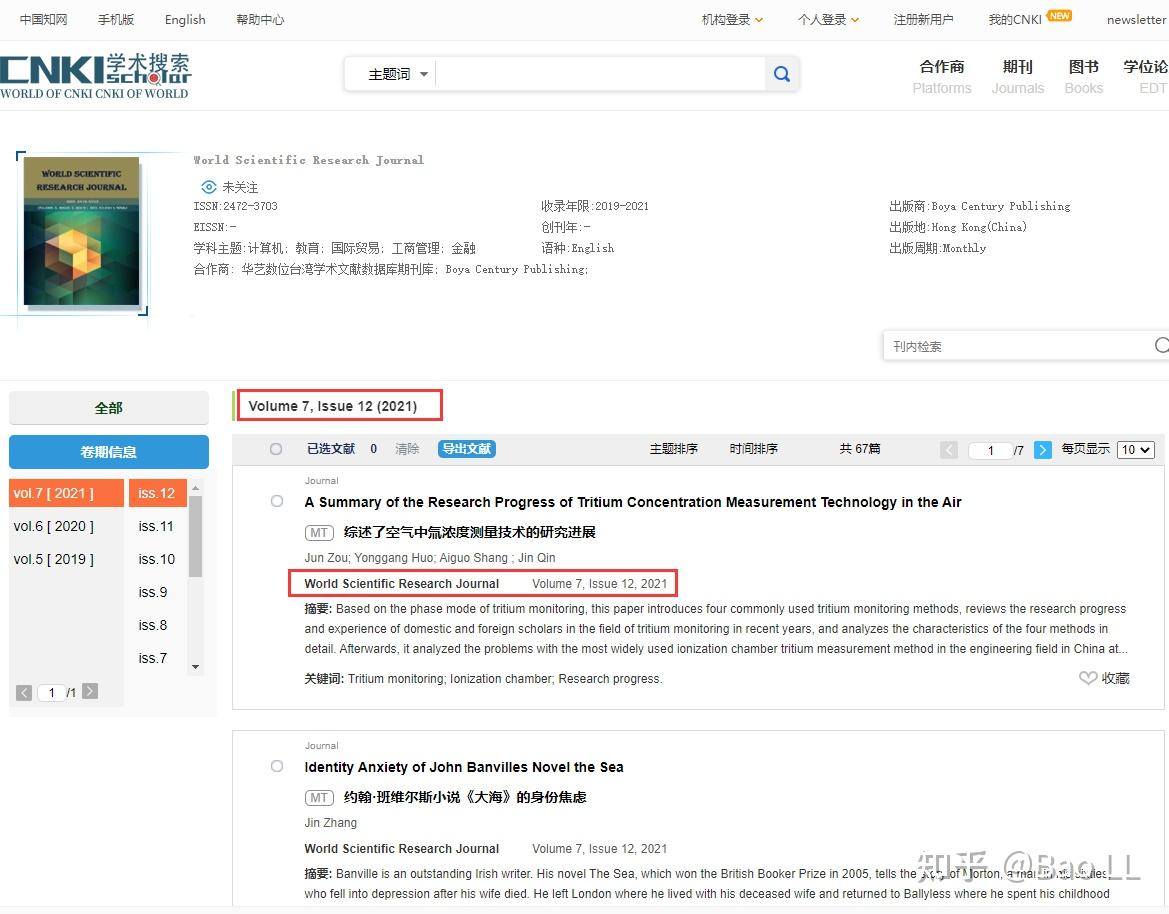This screenshot has height=914, width=1169.
Task: Open 合作商 Platforms menu
Action: click(x=942, y=77)
